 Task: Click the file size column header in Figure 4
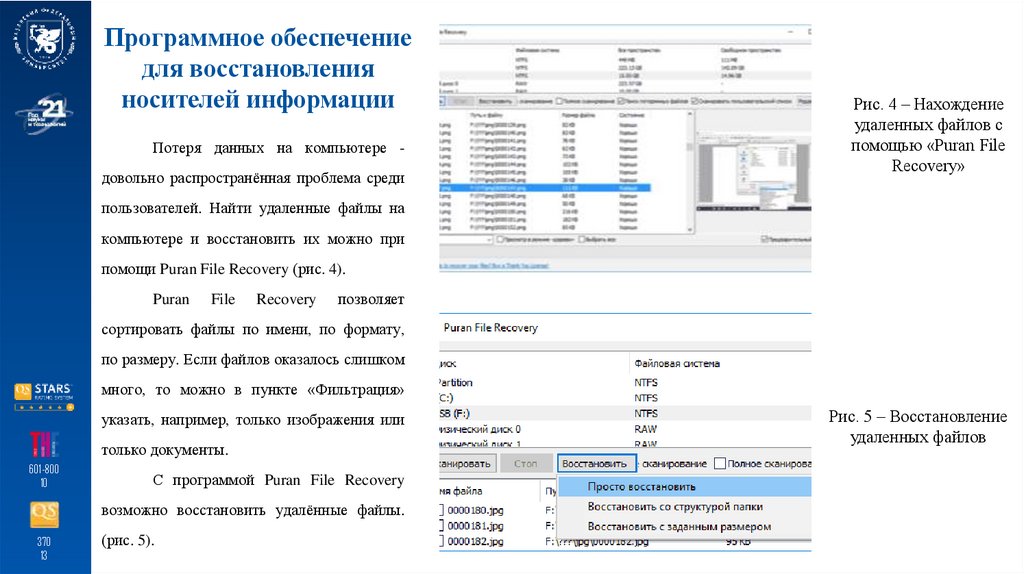point(578,115)
